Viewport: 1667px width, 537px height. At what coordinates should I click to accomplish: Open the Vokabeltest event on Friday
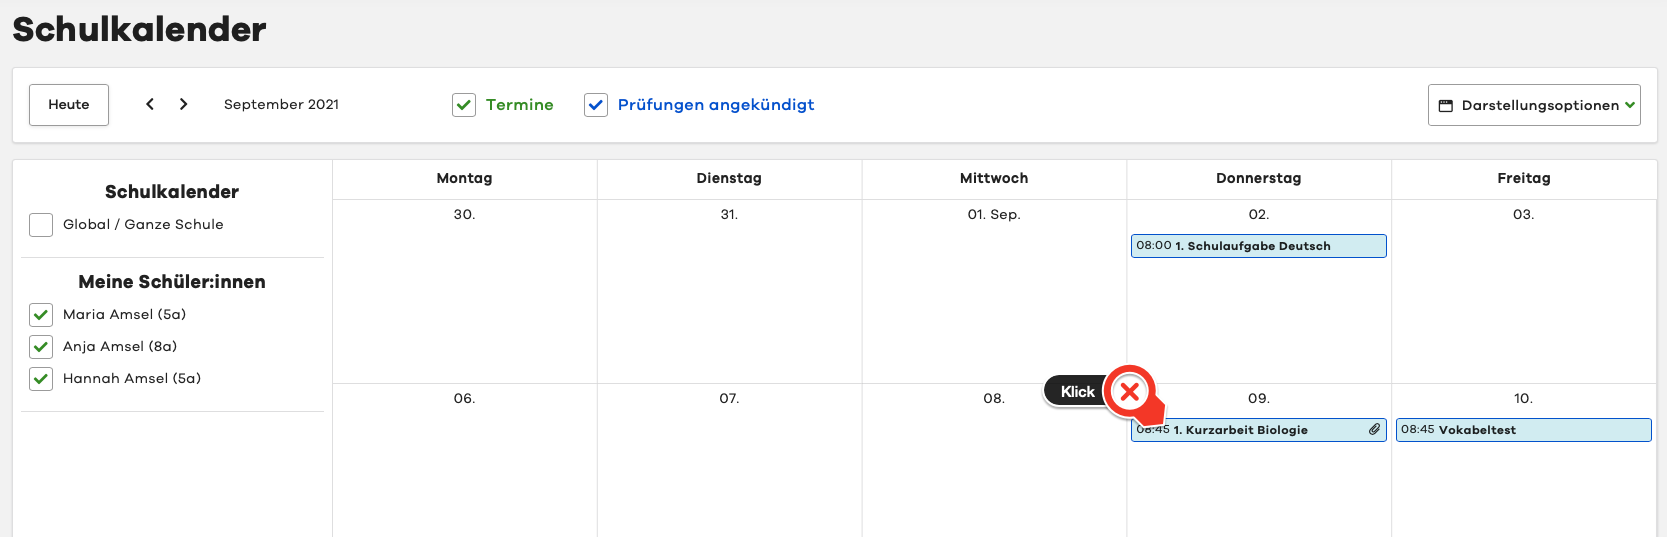[x=1522, y=430]
